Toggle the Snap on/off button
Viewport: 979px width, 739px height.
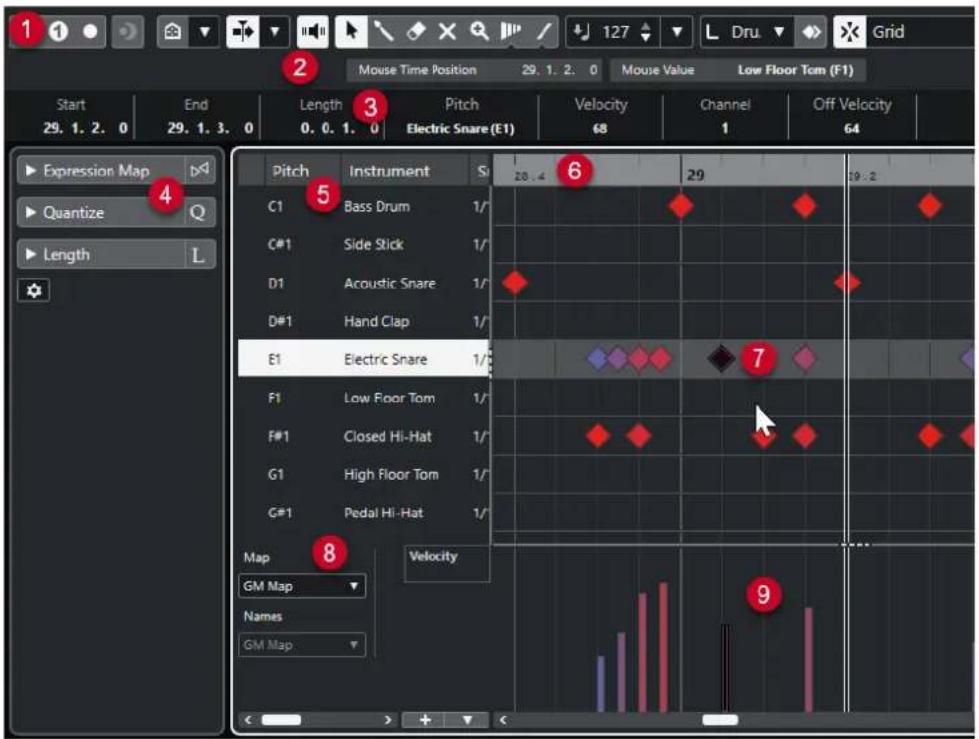[x=849, y=31]
